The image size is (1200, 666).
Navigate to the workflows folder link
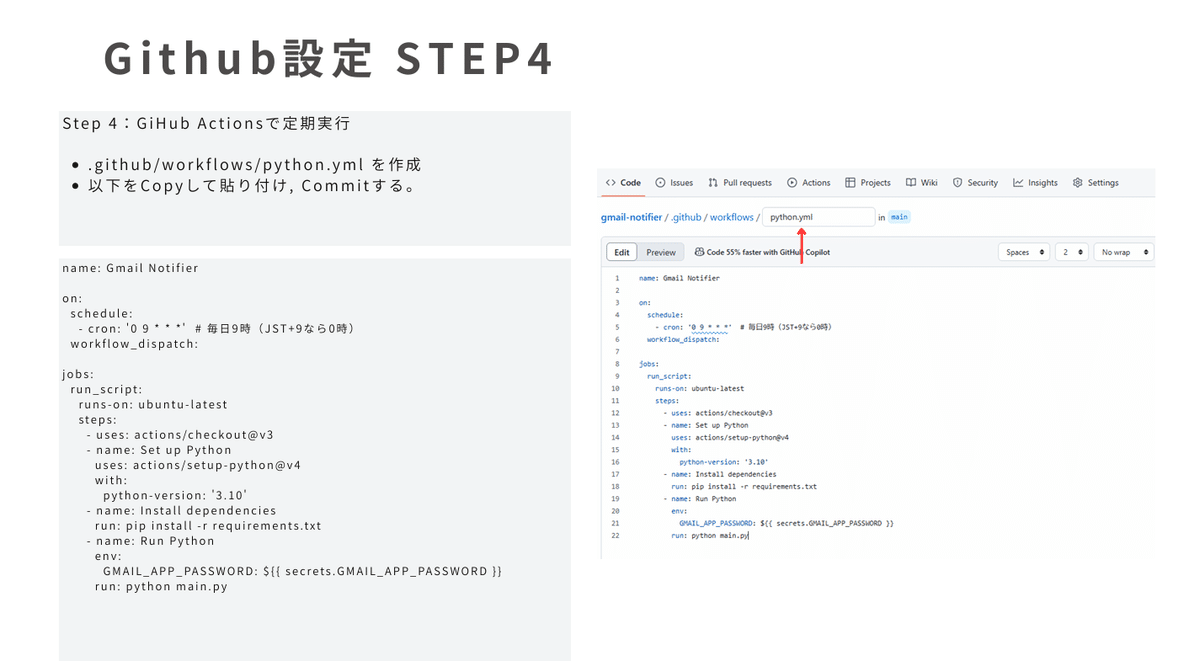[732, 217]
